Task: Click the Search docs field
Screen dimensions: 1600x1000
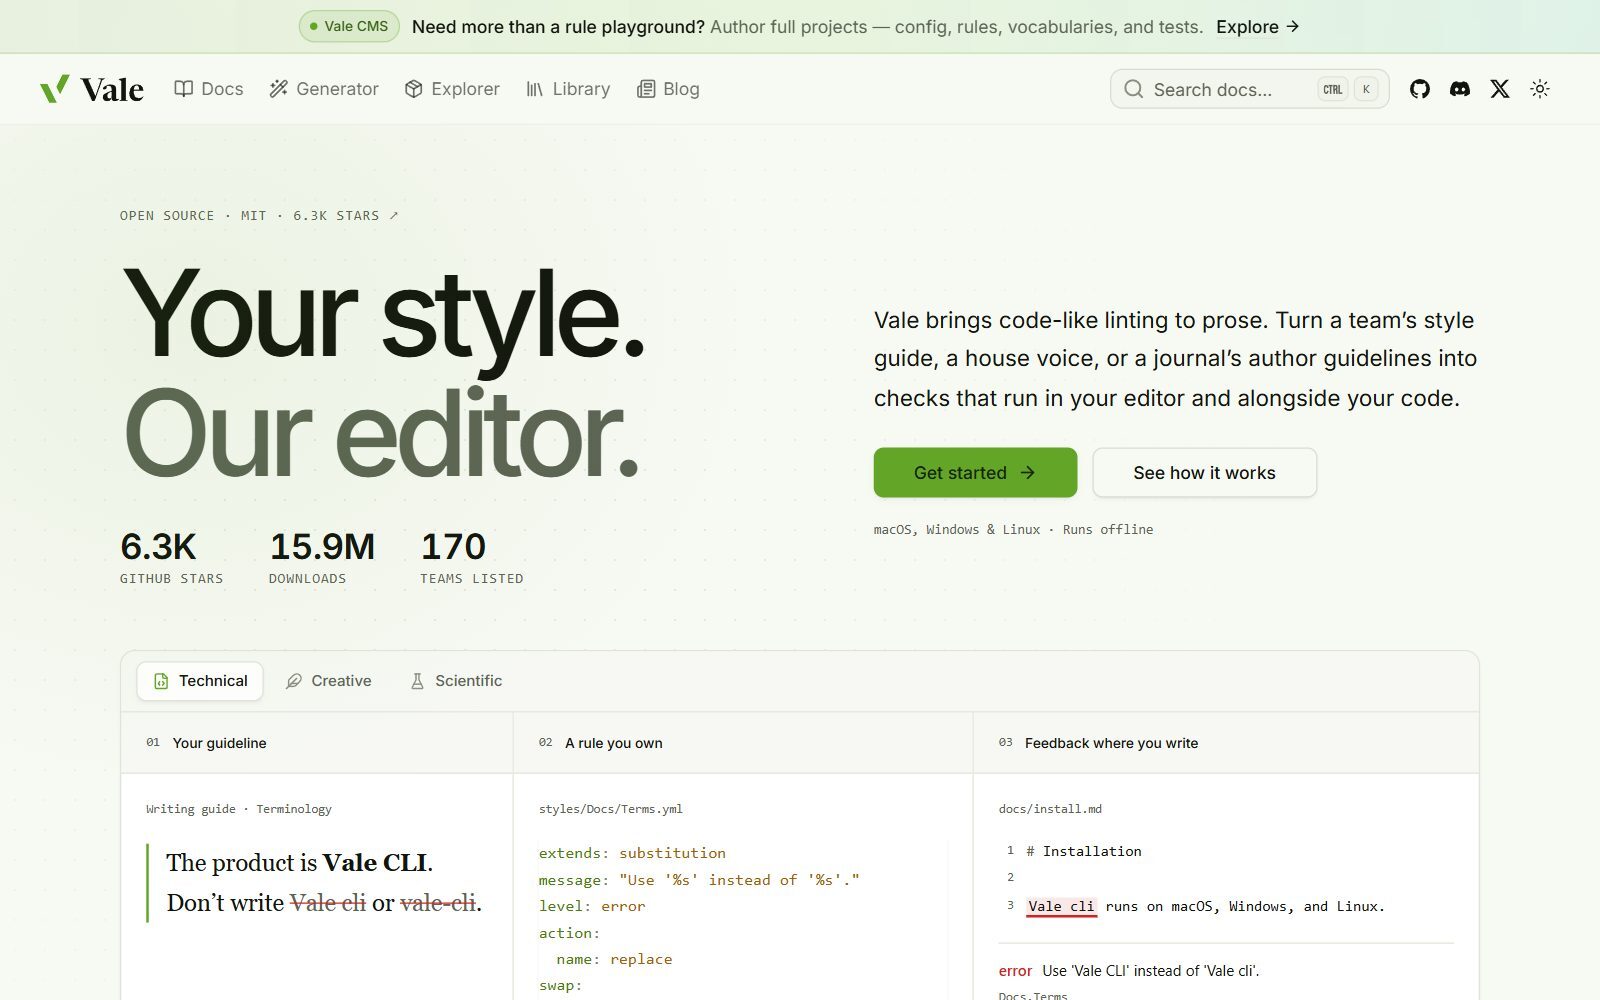Action: pyautogui.click(x=1249, y=89)
